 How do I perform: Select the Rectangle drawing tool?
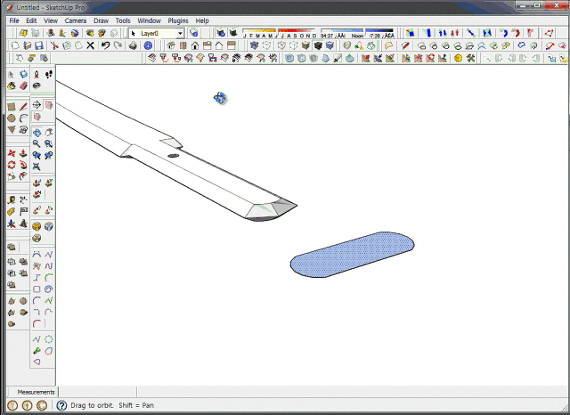(12, 107)
